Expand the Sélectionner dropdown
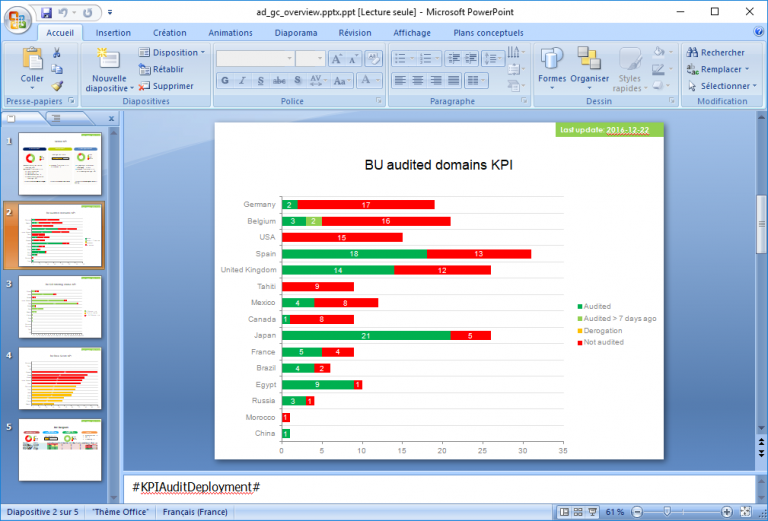768x521 pixels. (718, 86)
